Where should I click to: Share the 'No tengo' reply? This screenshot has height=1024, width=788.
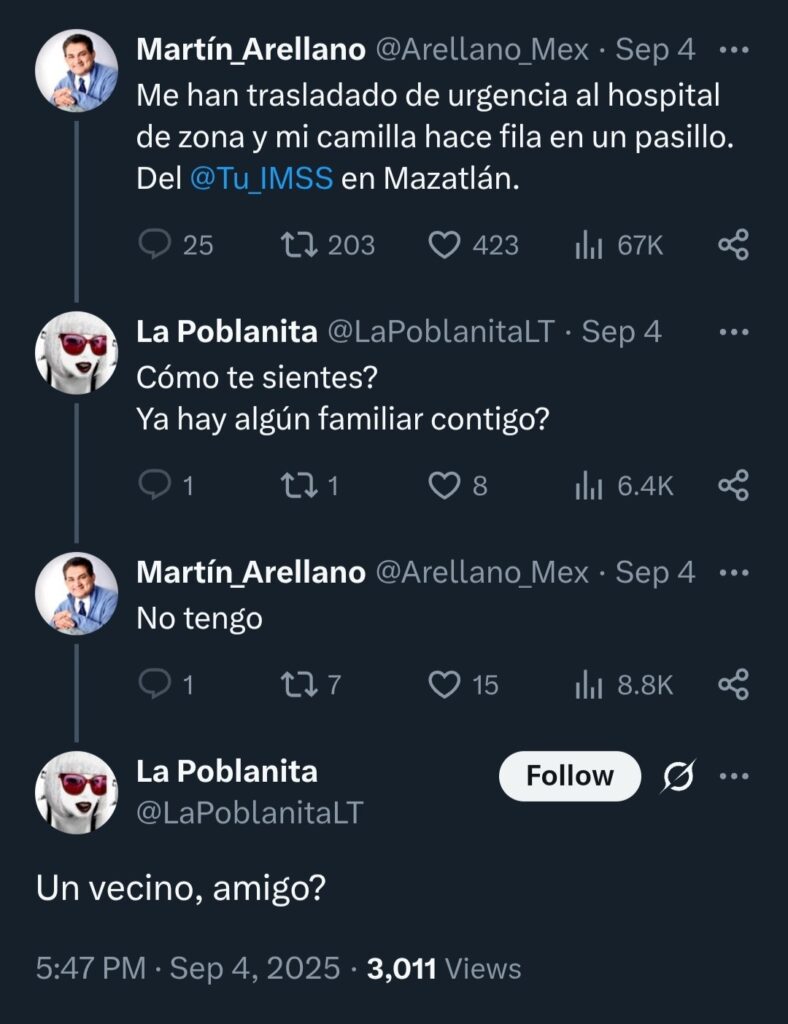pyautogui.click(x=734, y=685)
